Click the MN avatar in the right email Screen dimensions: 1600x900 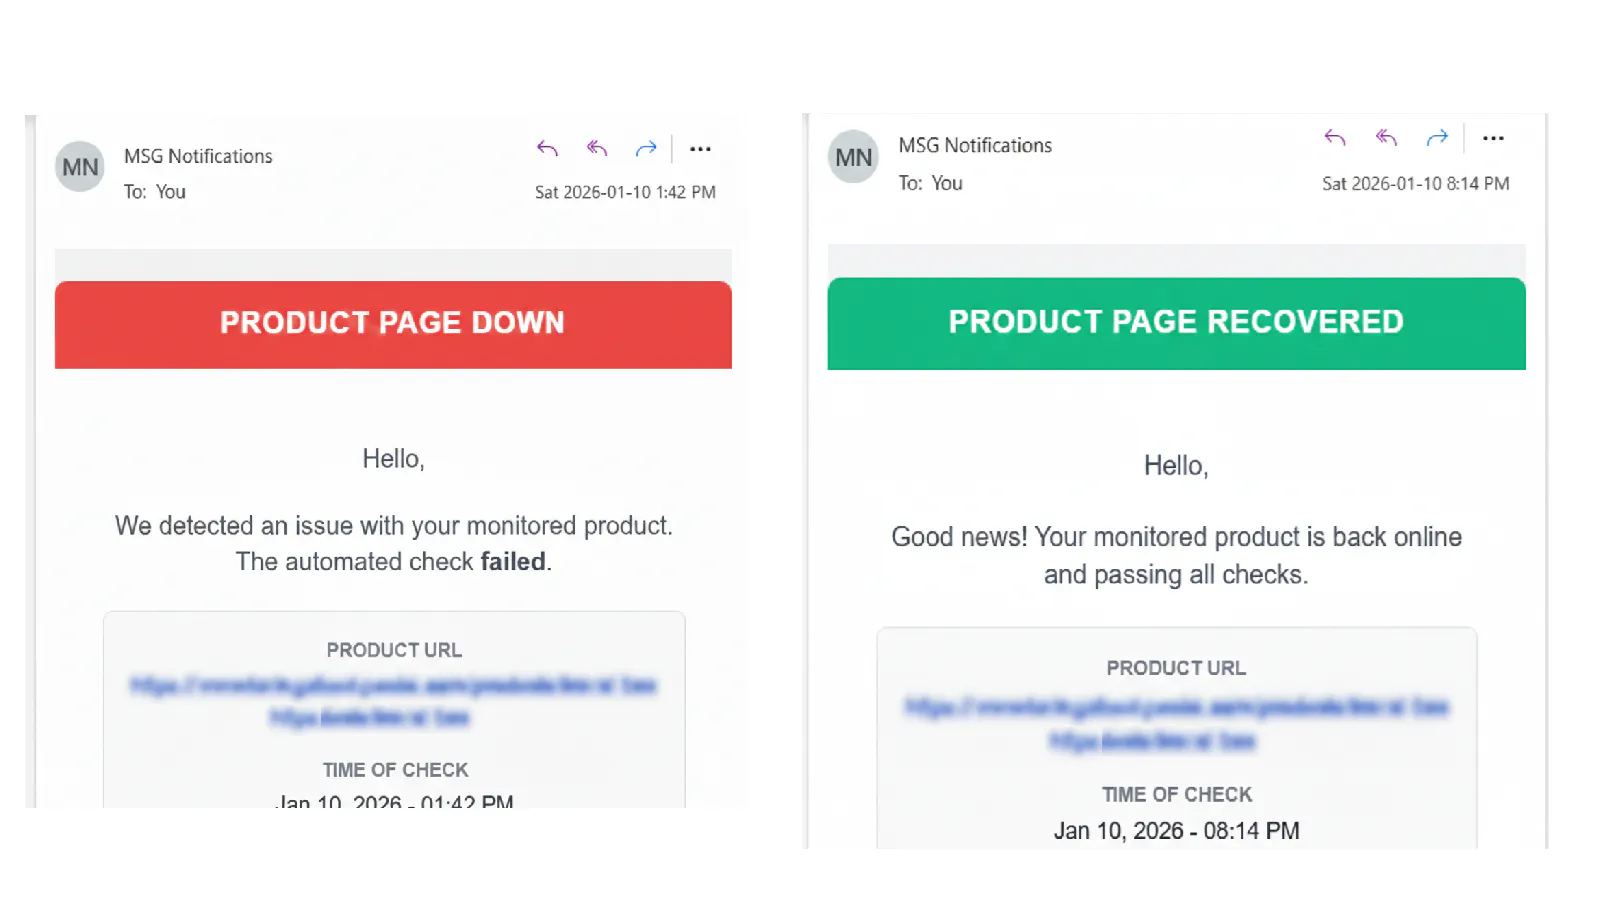click(x=853, y=157)
